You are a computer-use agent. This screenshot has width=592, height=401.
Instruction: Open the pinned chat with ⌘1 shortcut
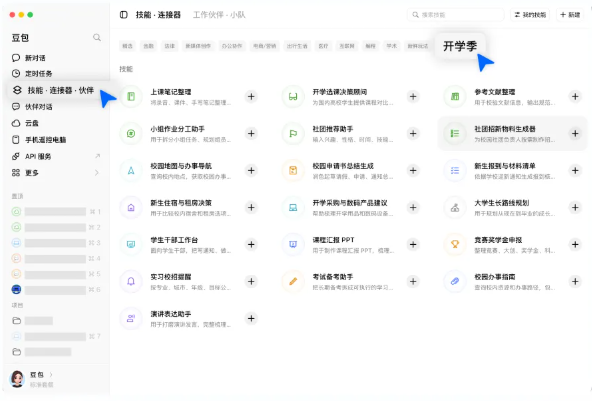tap(57, 211)
